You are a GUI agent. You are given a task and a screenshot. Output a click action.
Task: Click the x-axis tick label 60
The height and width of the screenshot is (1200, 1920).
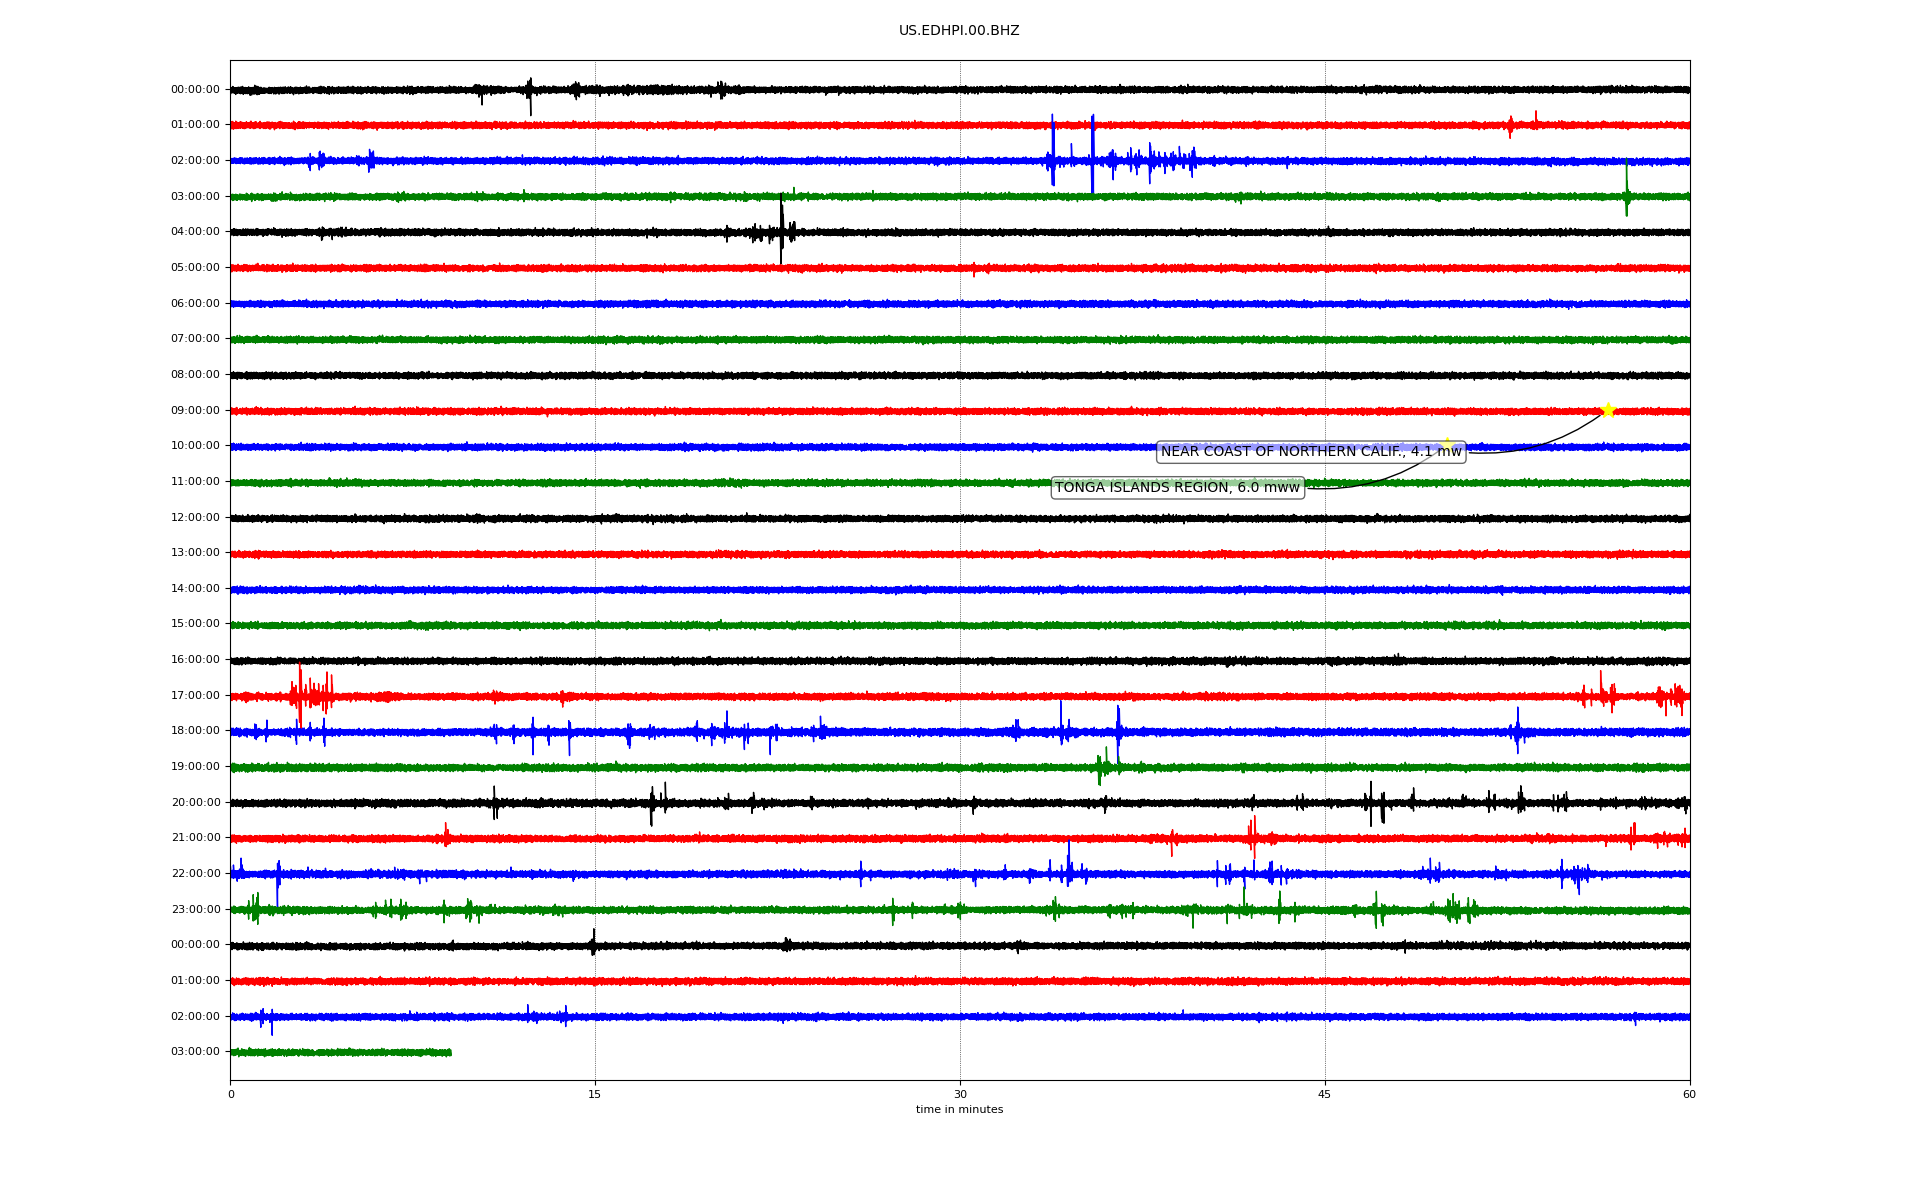[x=1689, y=1094]
